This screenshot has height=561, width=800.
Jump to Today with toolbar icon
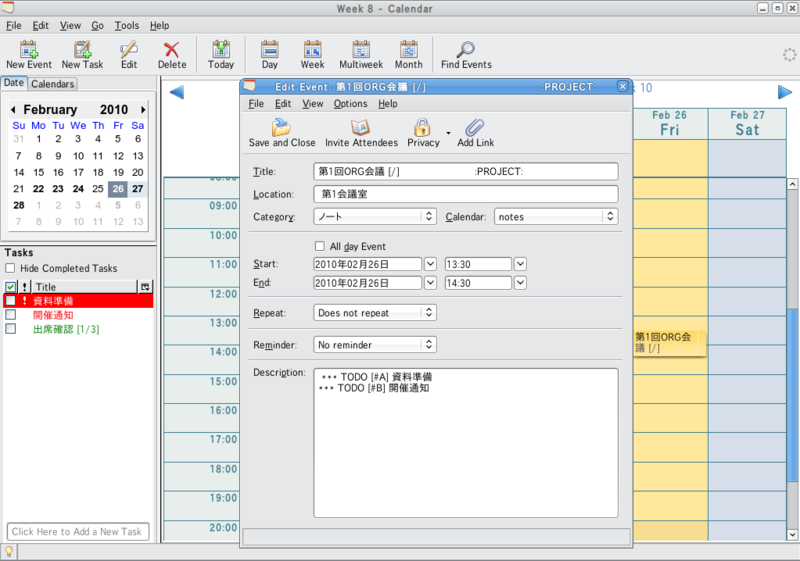(220, 50)
